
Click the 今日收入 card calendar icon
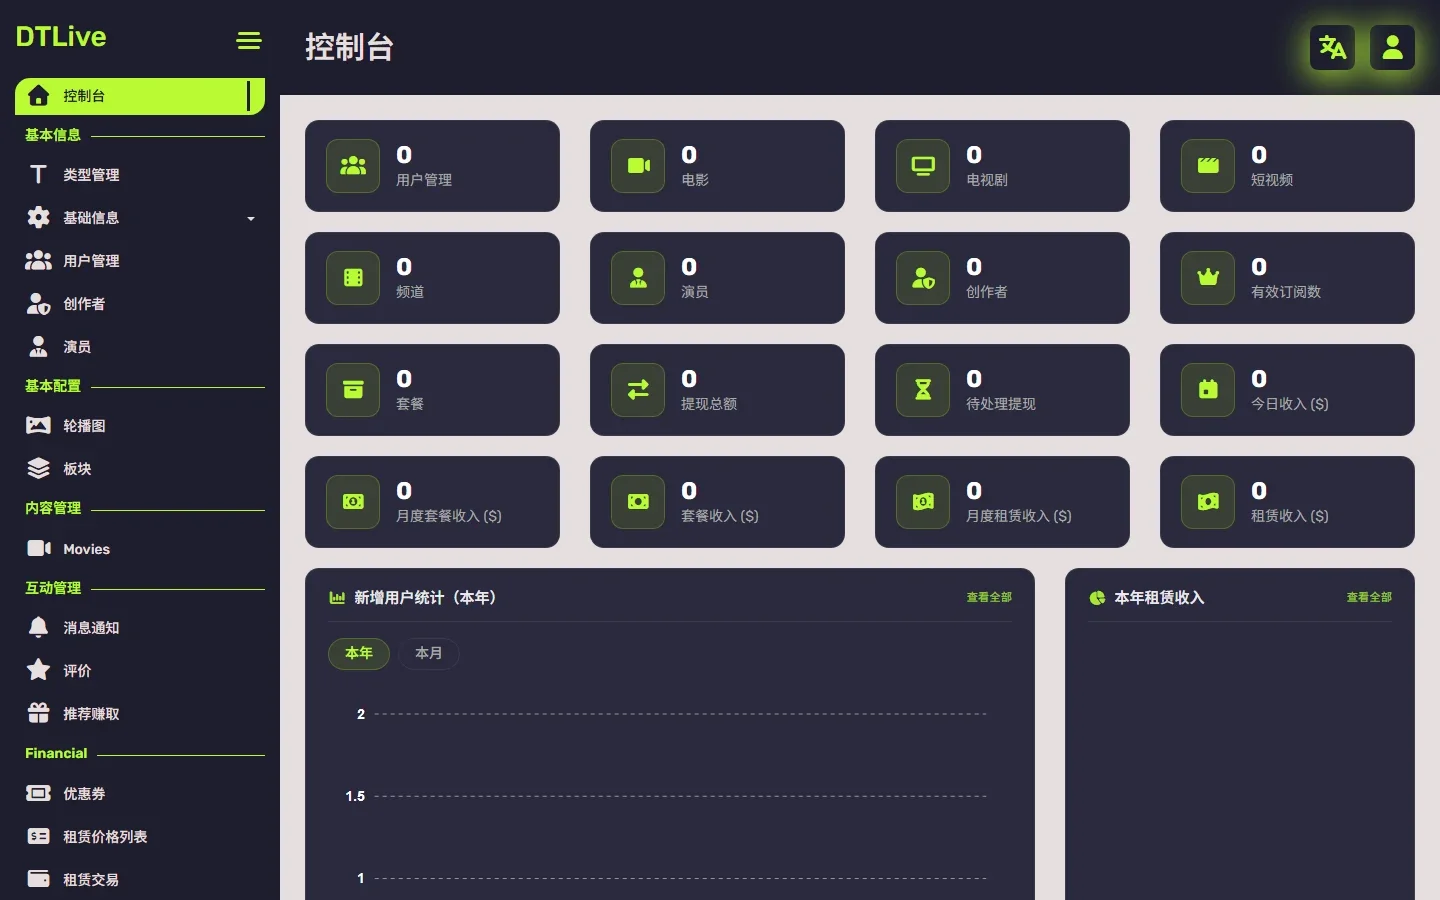click(x=1208, y=390)
